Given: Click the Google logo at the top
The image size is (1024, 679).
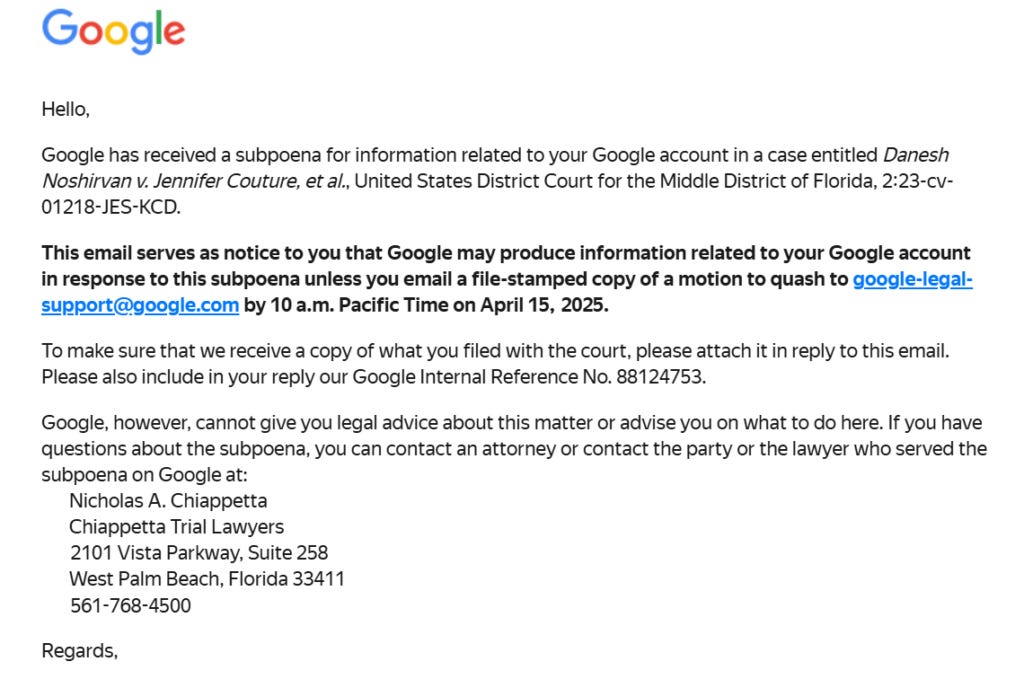Looking at the screenshot, I should [x=114, y=31].
